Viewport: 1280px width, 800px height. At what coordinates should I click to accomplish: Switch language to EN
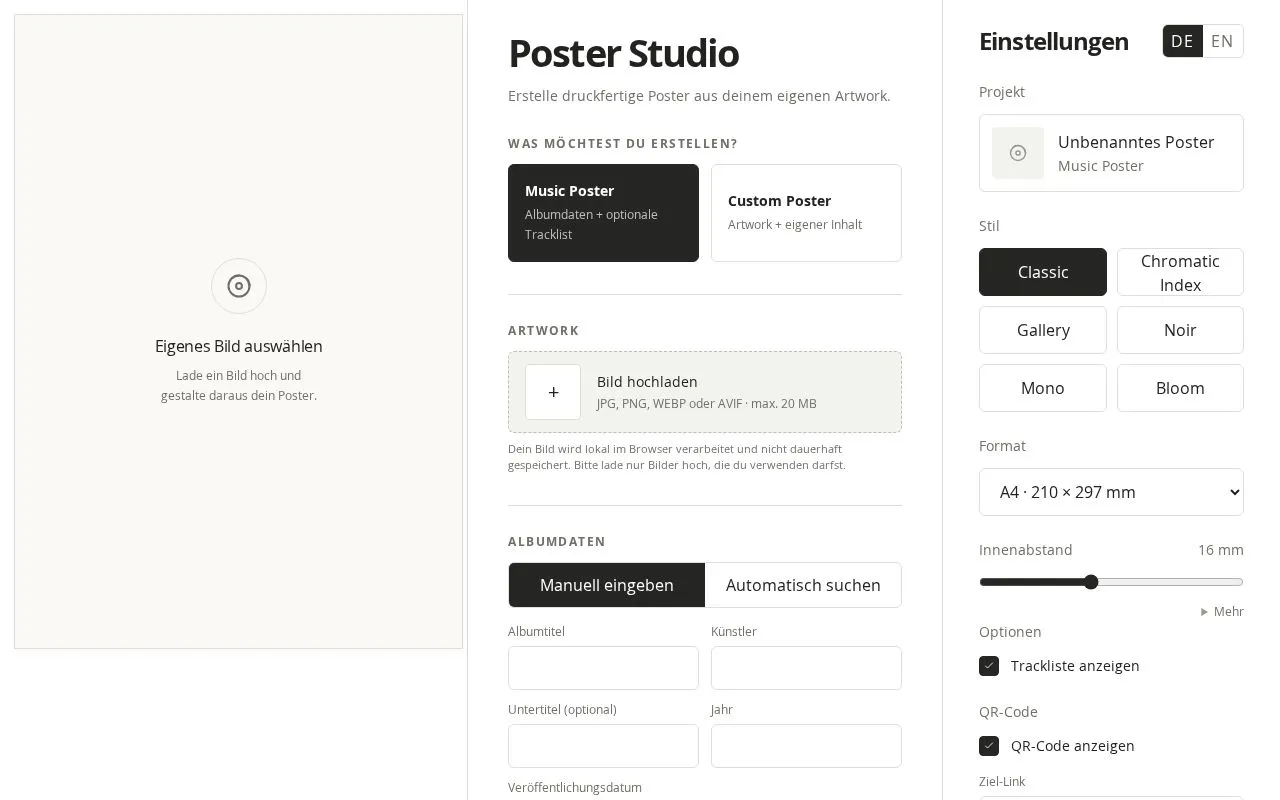(x=1222, y=41)
